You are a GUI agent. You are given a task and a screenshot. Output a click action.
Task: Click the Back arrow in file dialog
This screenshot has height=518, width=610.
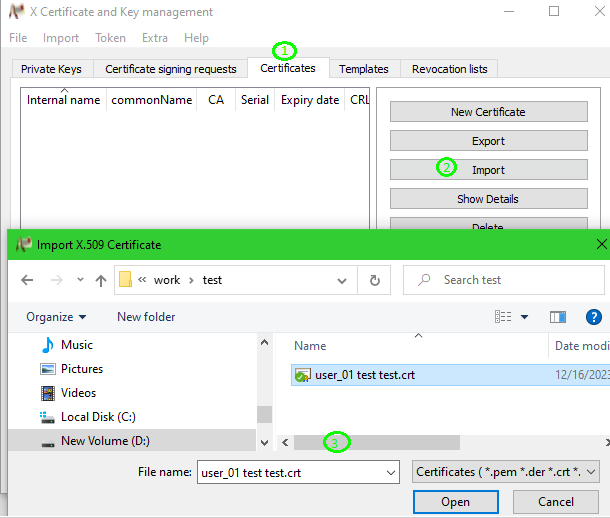27,281
